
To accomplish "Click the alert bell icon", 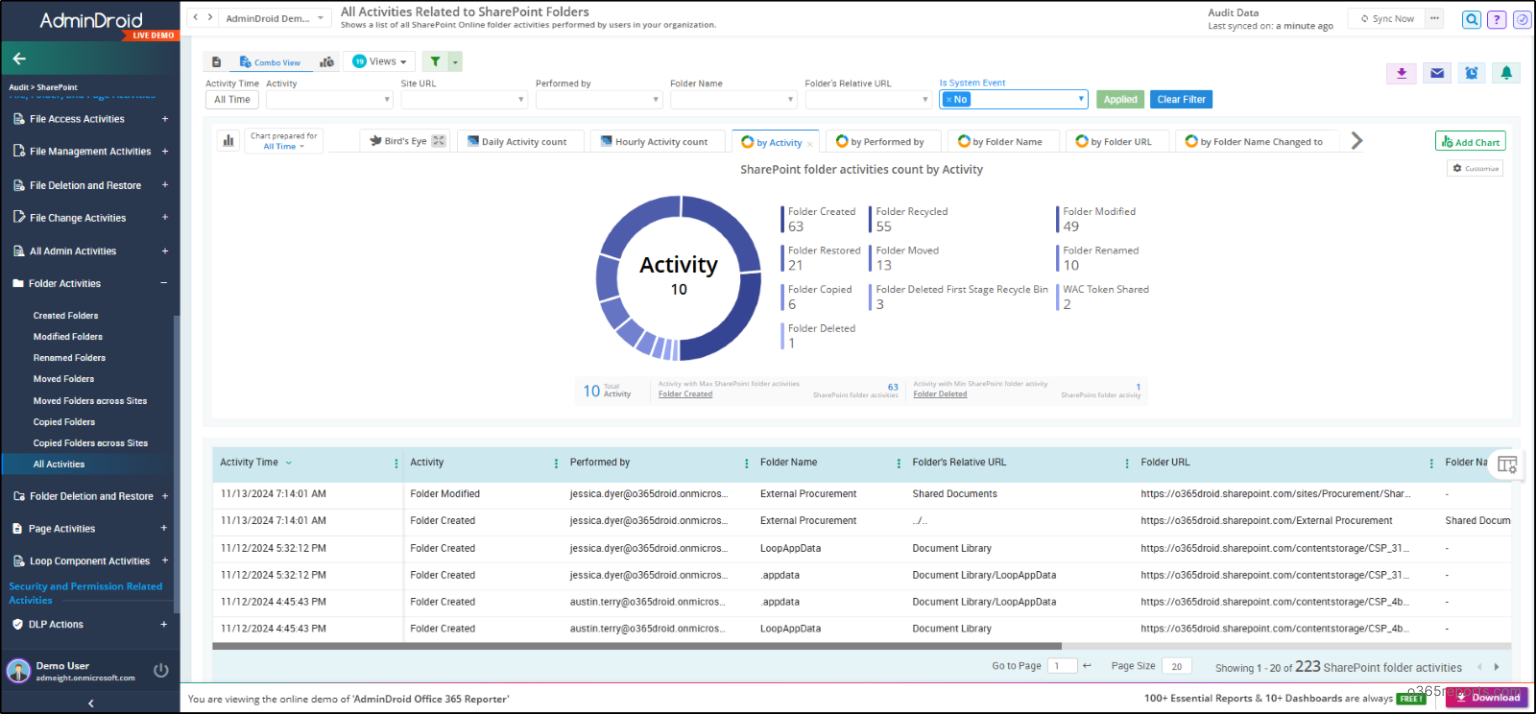I will pos(1506,73).
